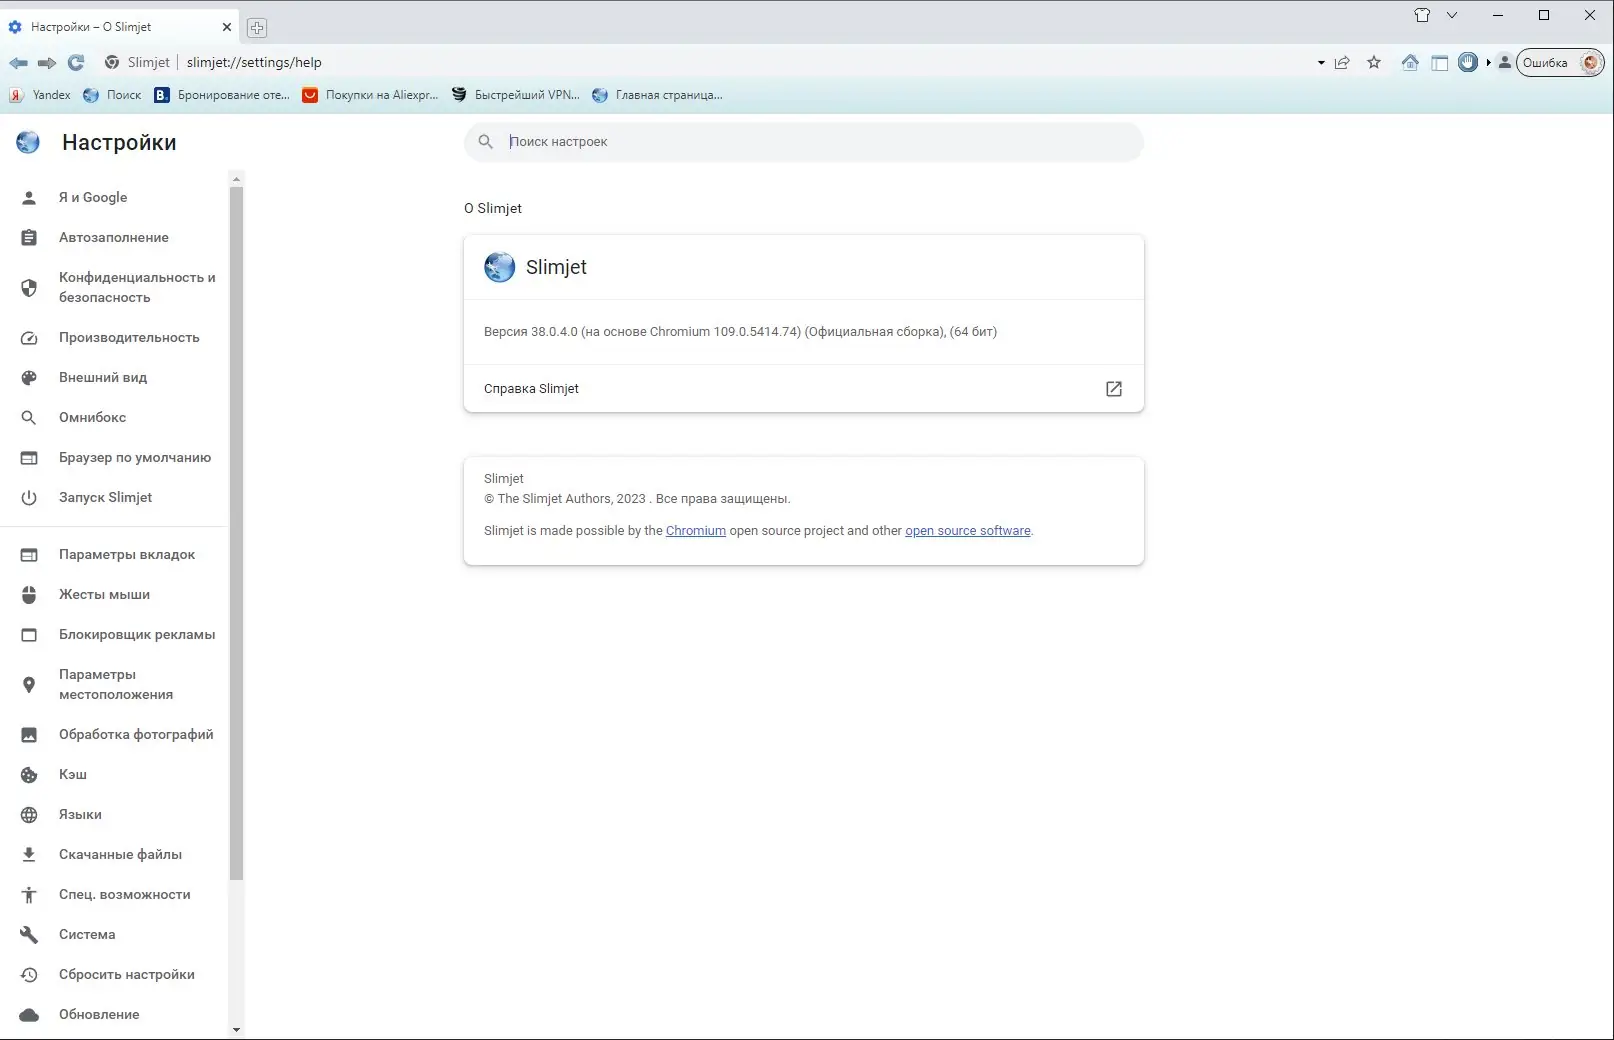This screenshot has height=1040, width=1614.
Task: Open the Автозаполнение settings section
Action: [114, 238]
